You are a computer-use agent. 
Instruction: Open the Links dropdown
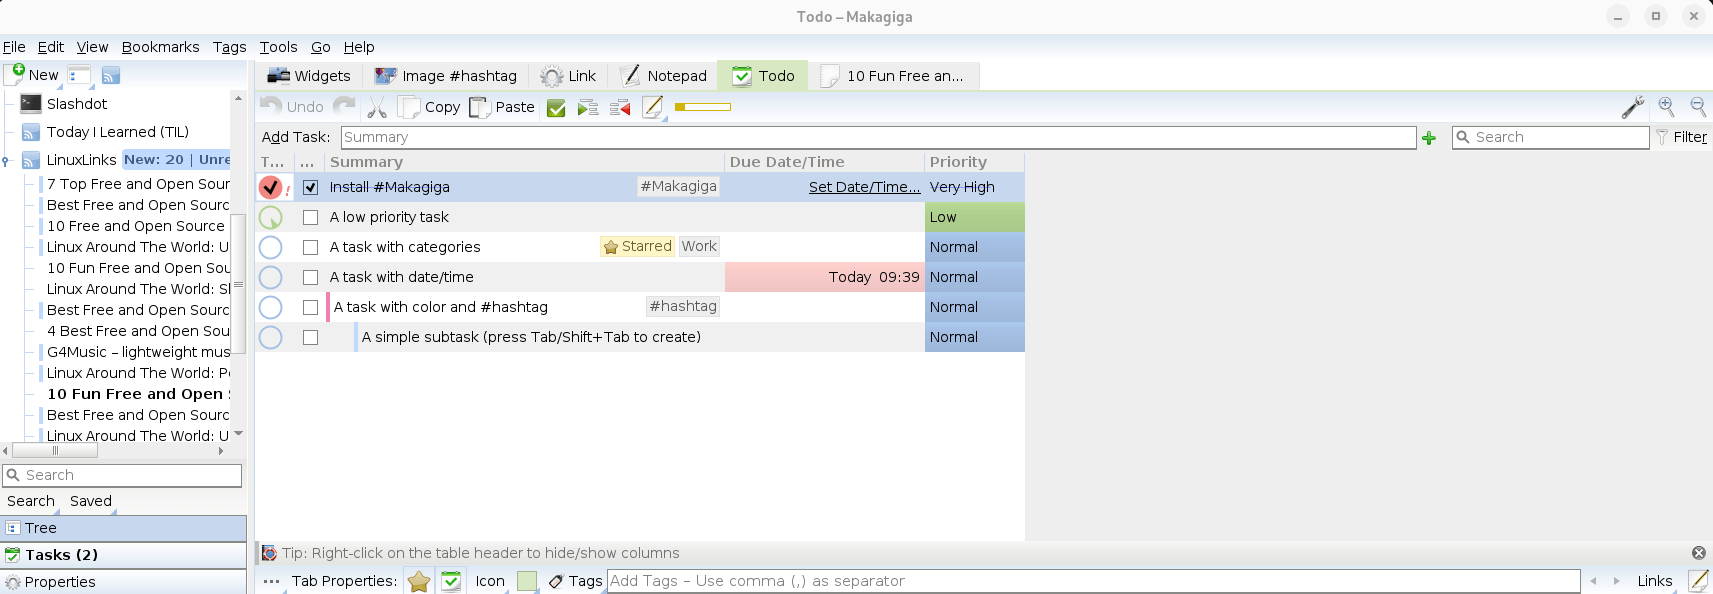coord(1655,581)
